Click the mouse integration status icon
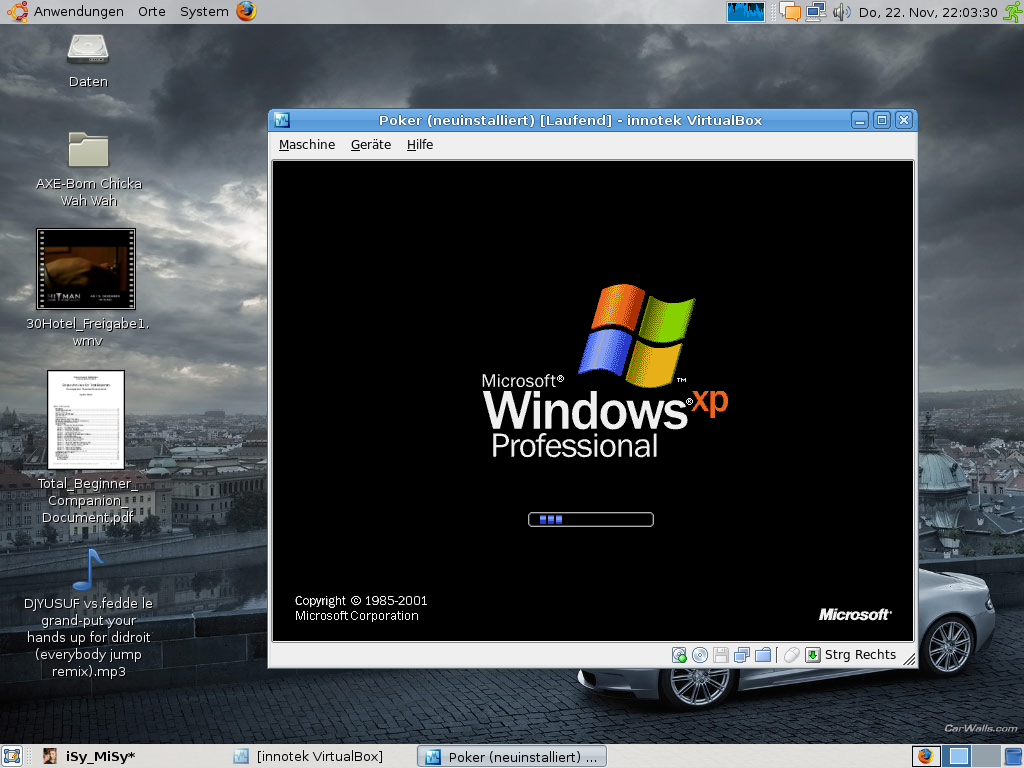Viewport: 1024px width, 768px height. 792,655
